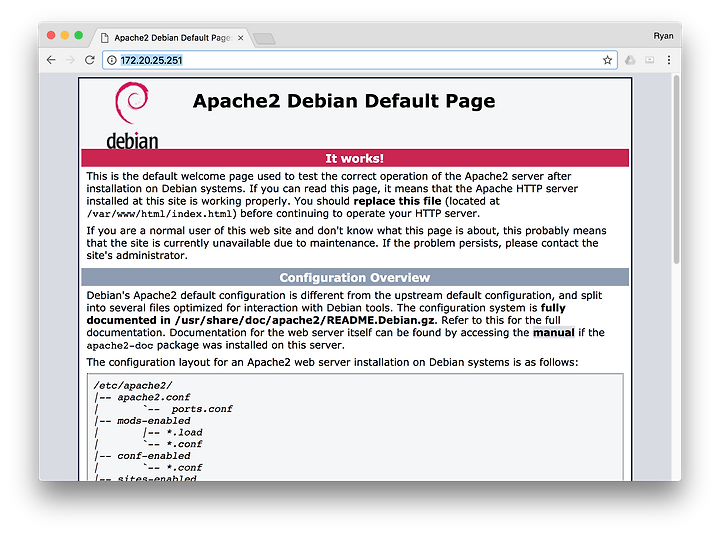Open the site information icon in the address bar
The image size is (720, 536).
point(112,60)
